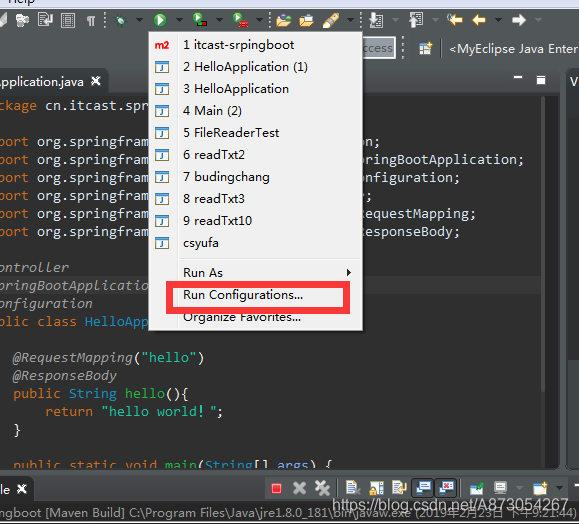This screenshot has height=524, width=579.
Task: Click the editor vertical scrollbar
Action: (x=543, y=244)
